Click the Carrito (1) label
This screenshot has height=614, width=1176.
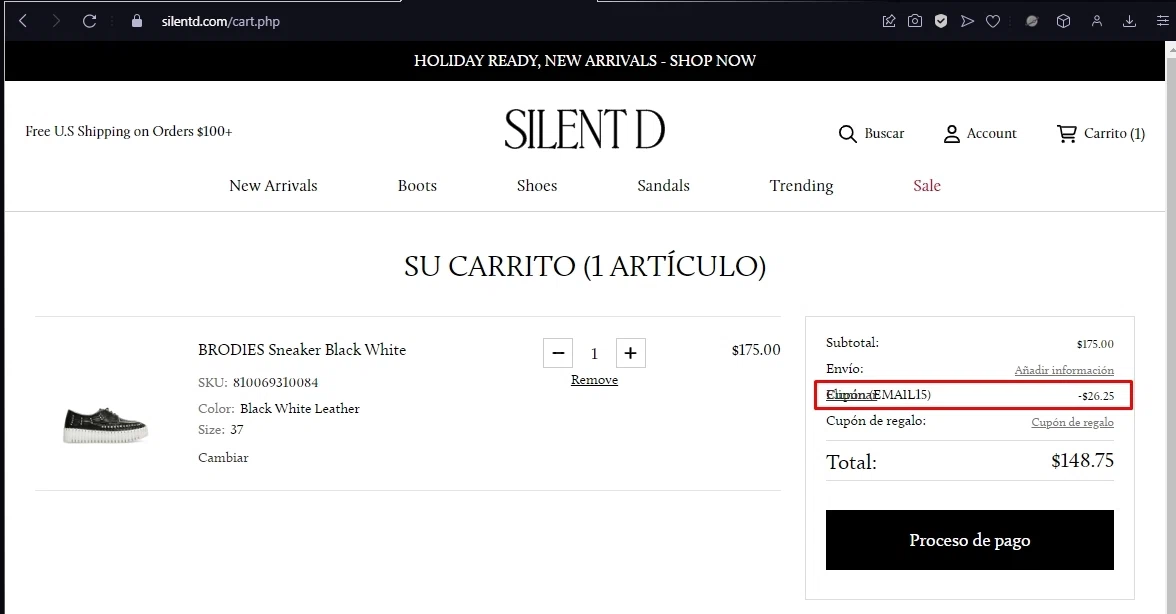tap(1114, 133)
